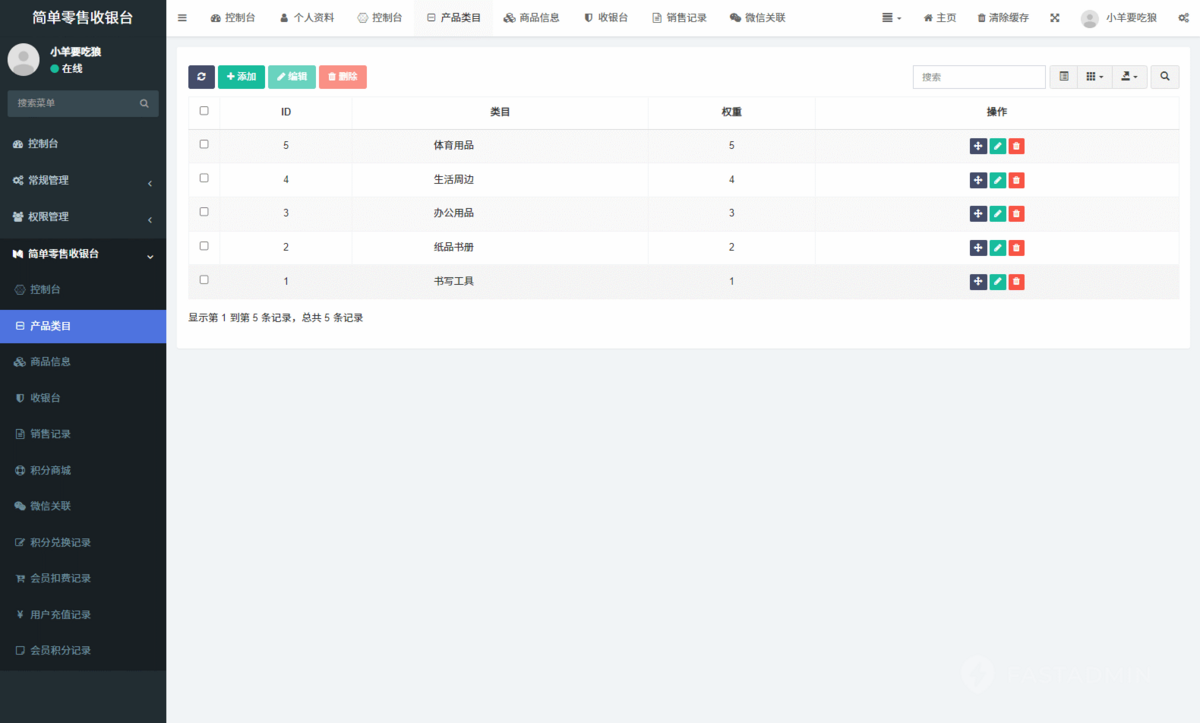Click the refresh table icon

[x=200, y=76]
